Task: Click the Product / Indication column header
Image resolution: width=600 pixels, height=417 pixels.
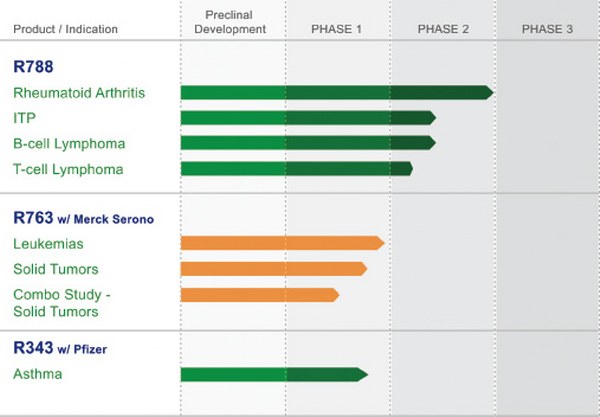Action: tap(66, 29)
